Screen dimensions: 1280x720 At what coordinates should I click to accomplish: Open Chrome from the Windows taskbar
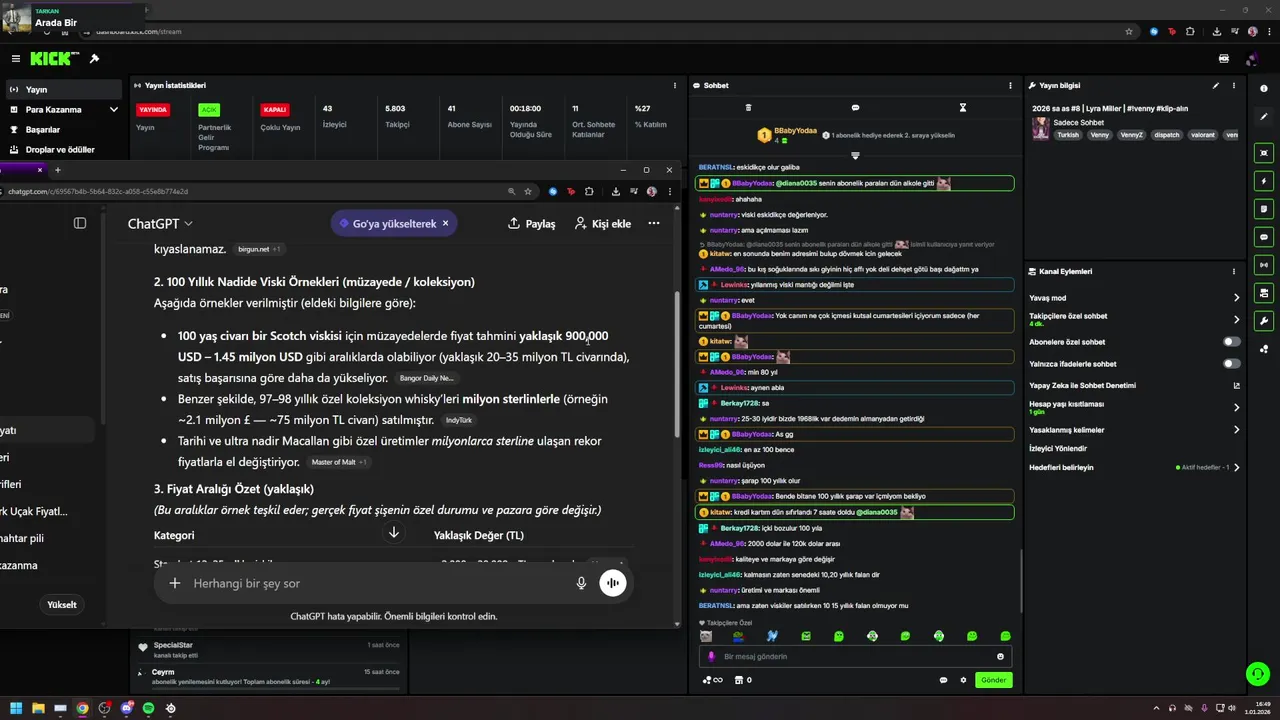(82, 708)
